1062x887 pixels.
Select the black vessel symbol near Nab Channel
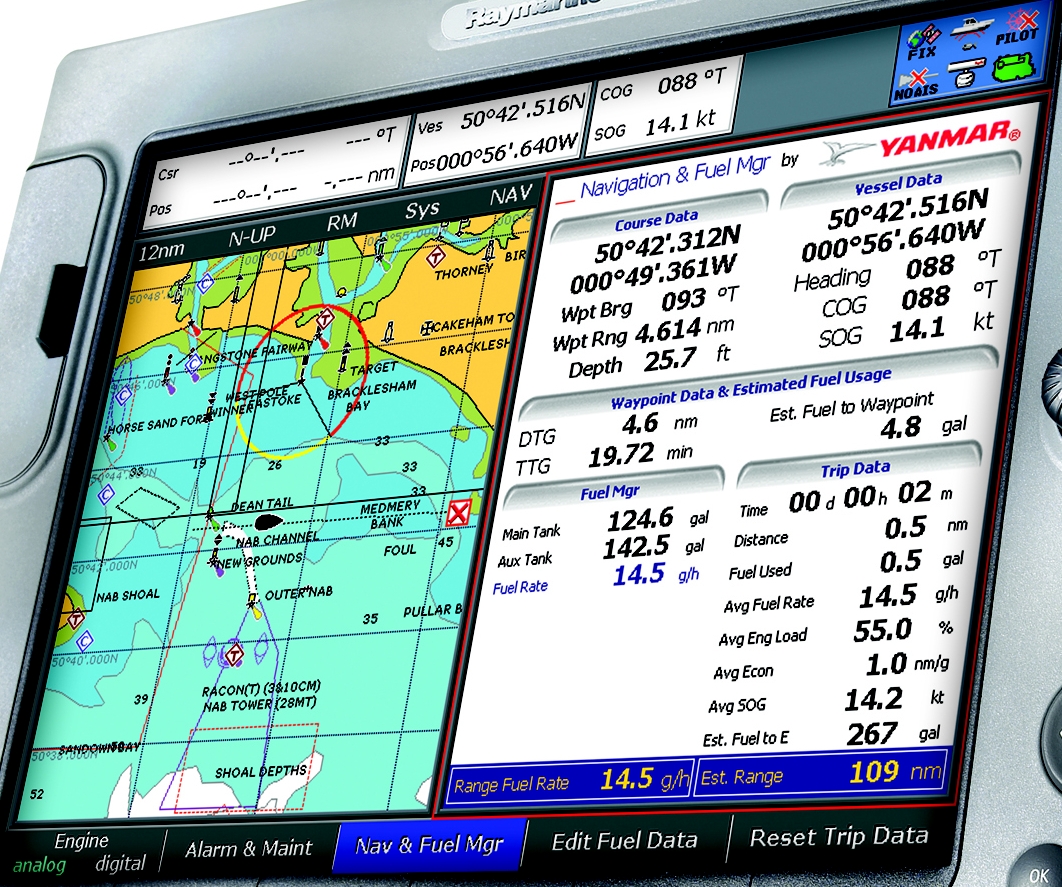click(269, 522)
